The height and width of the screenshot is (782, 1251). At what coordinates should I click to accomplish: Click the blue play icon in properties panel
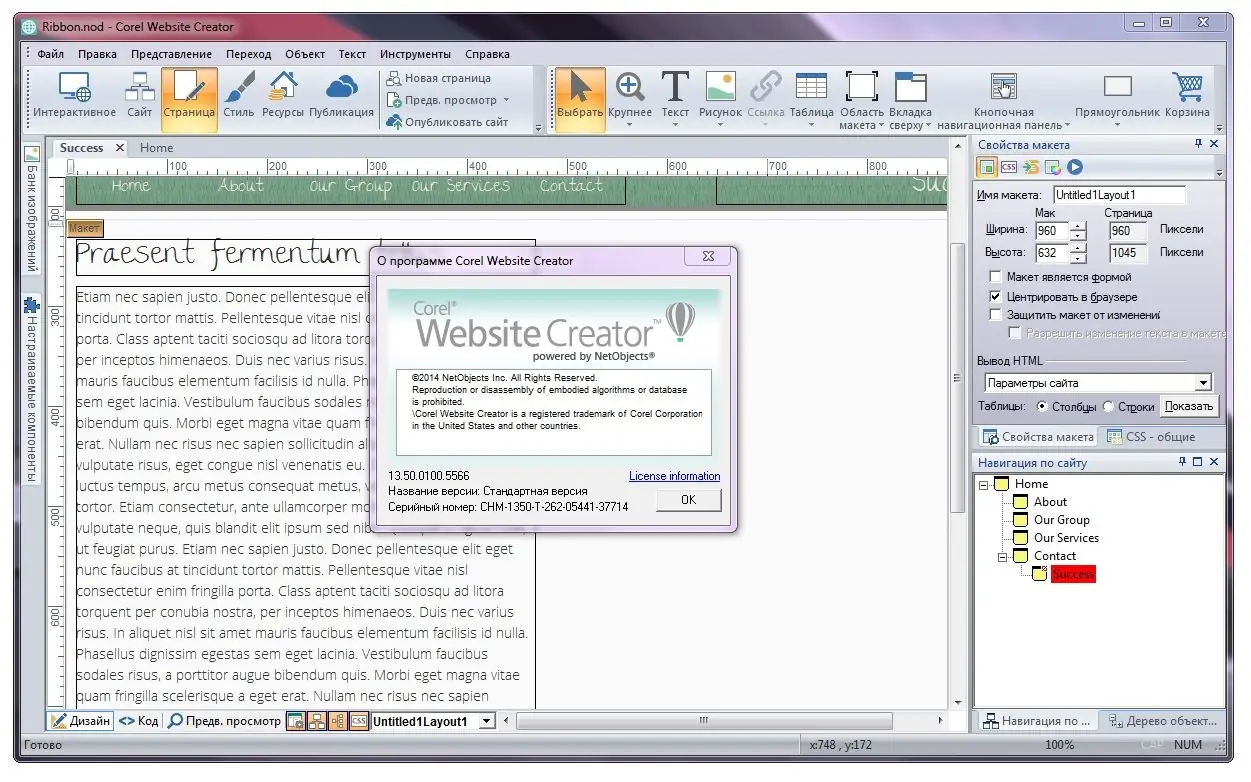point(1075,168)
